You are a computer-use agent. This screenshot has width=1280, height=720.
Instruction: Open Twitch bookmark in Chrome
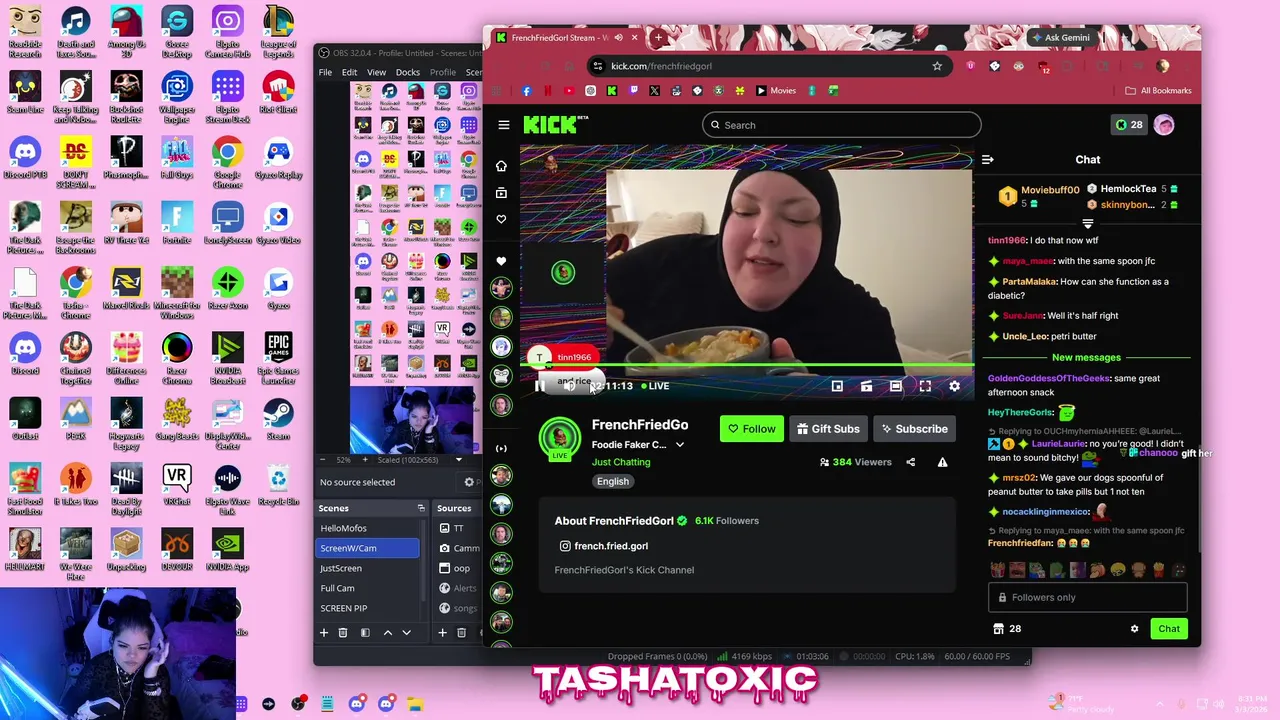[633, 91]
